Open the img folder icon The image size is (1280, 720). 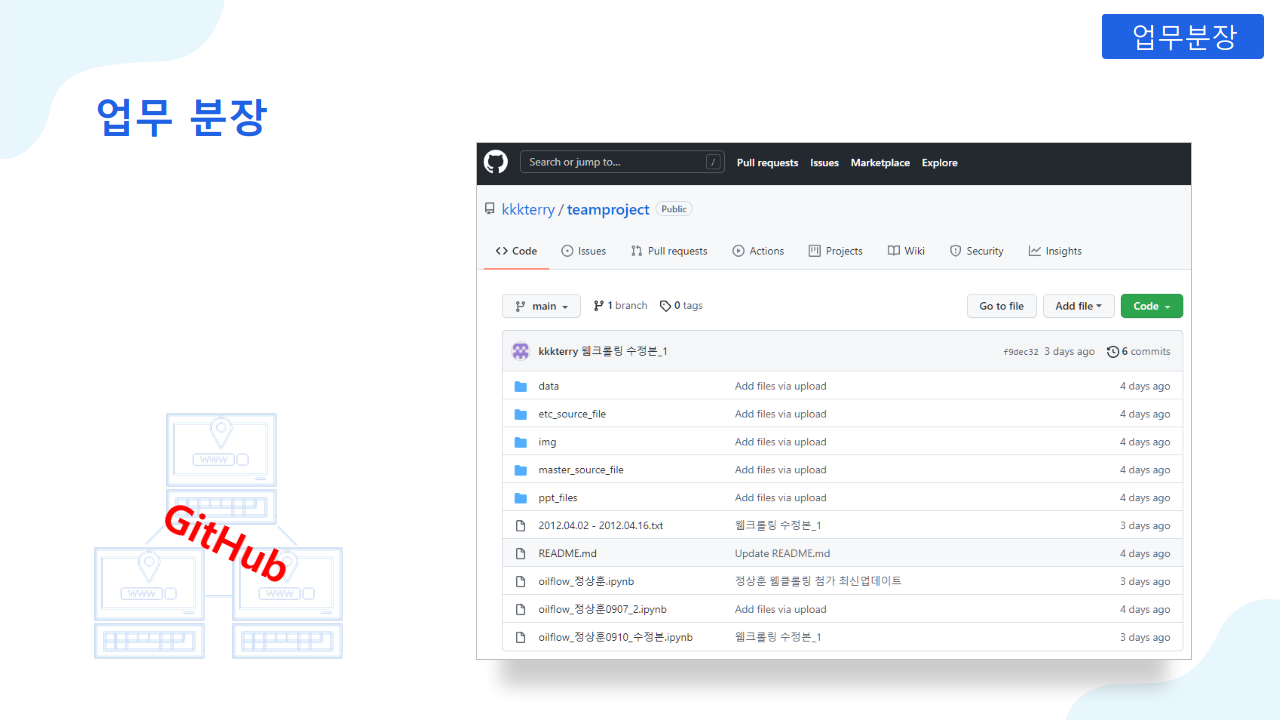[520, 442]
